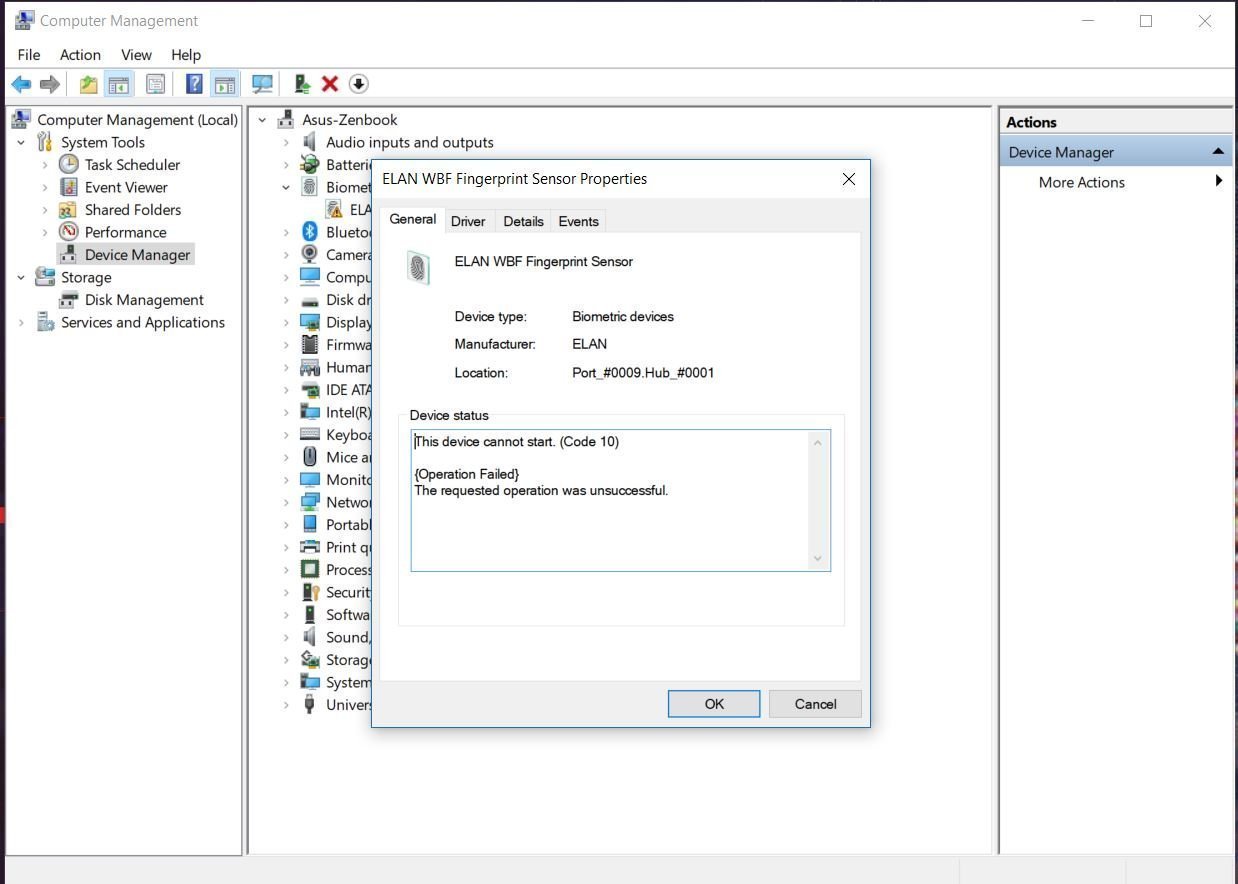The image size is (1238, 884).
Task: Expand the Performance node
Action: [x=45, y=232]
